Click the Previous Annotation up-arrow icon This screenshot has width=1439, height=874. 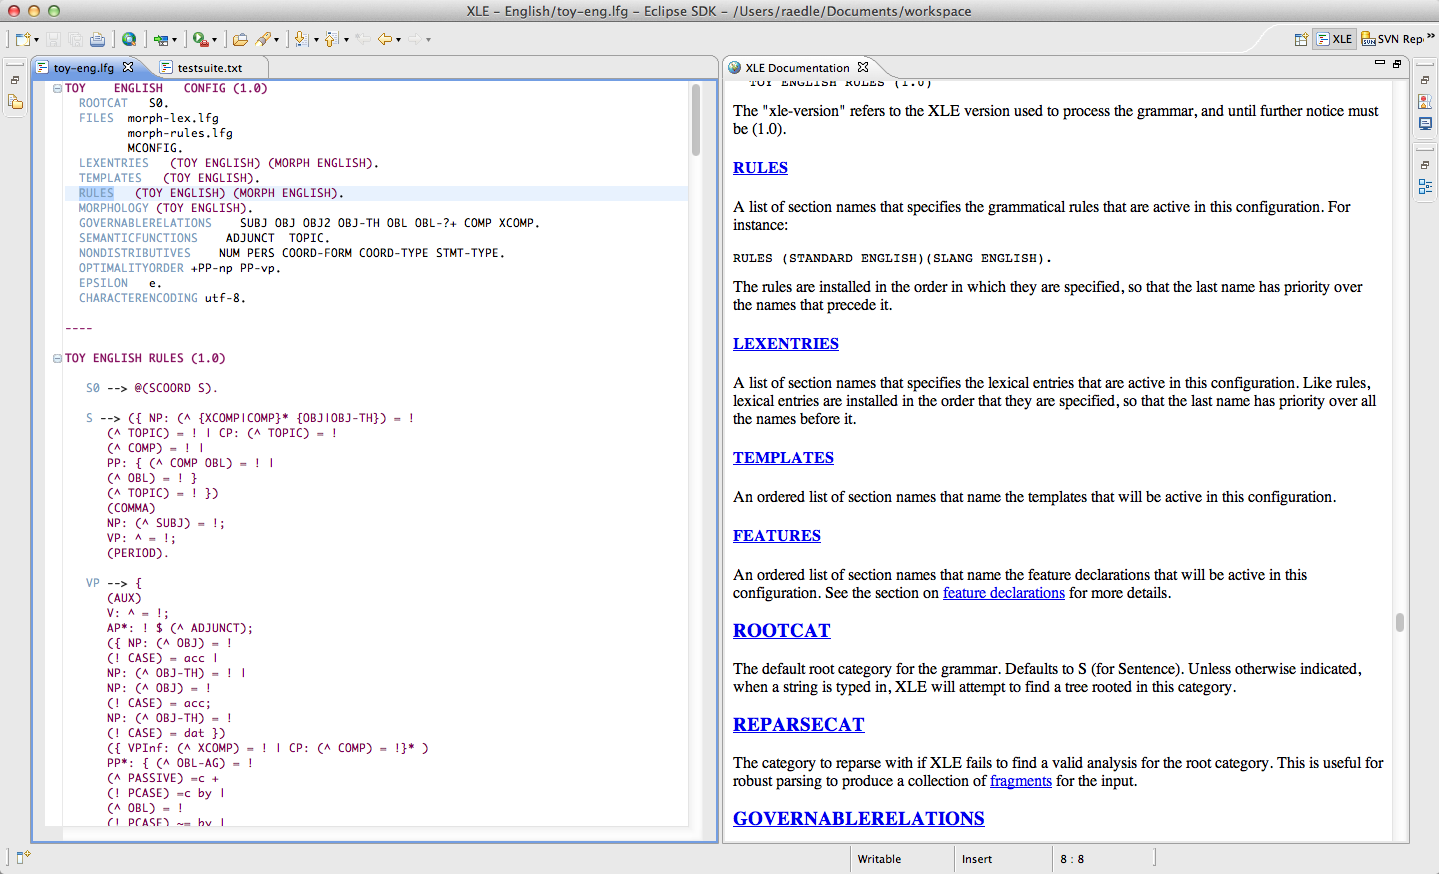(330, 39)
